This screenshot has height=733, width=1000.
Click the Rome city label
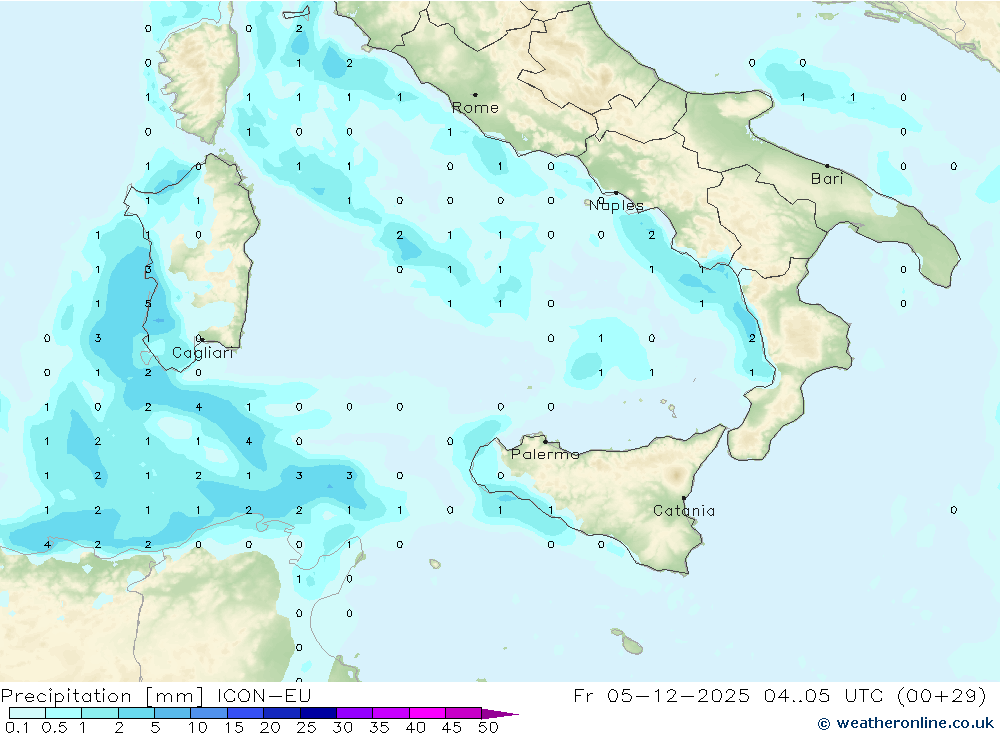pyautogui.click(x=475, y=108)
